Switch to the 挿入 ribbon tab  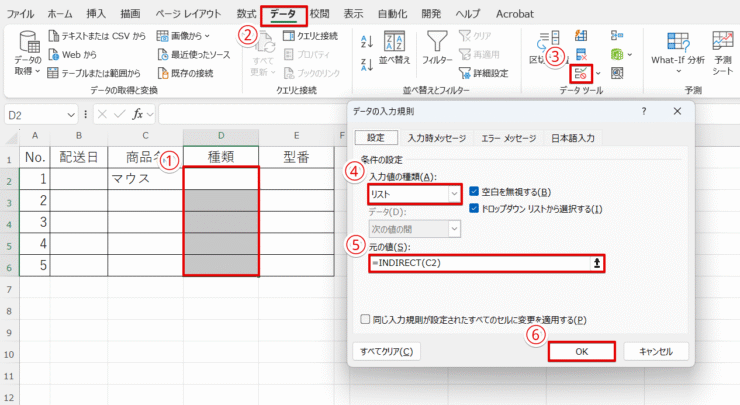(x=96, y=14)
